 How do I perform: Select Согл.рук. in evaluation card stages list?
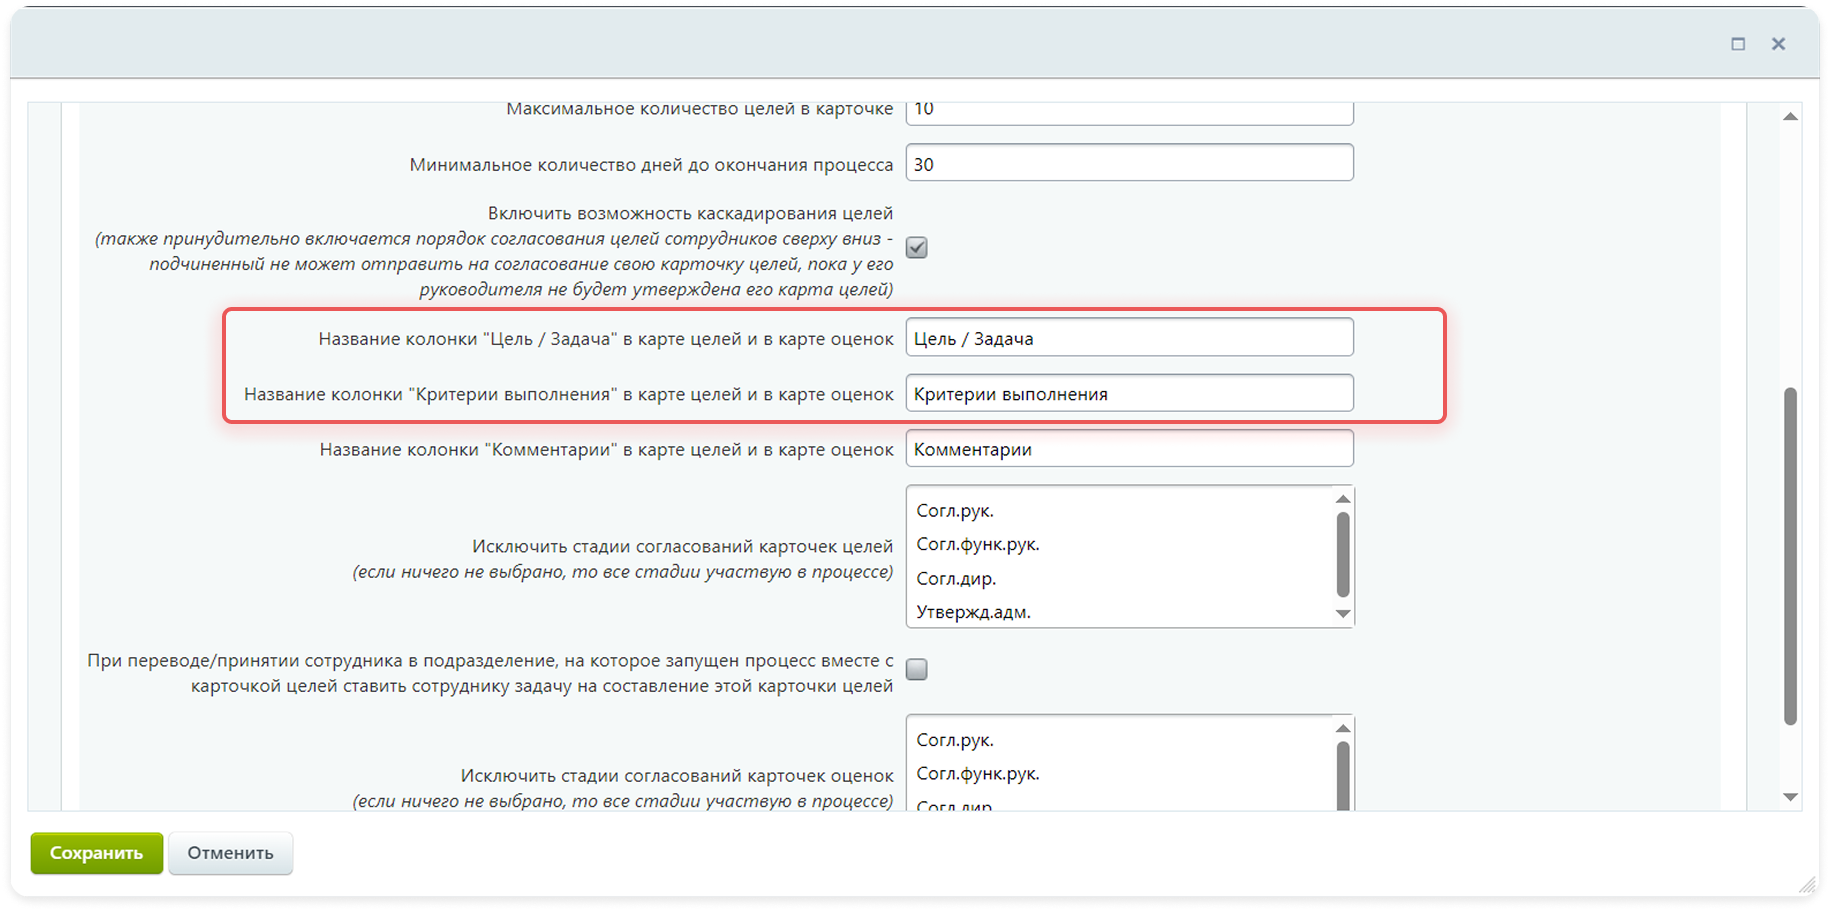[x=955, y=740]
